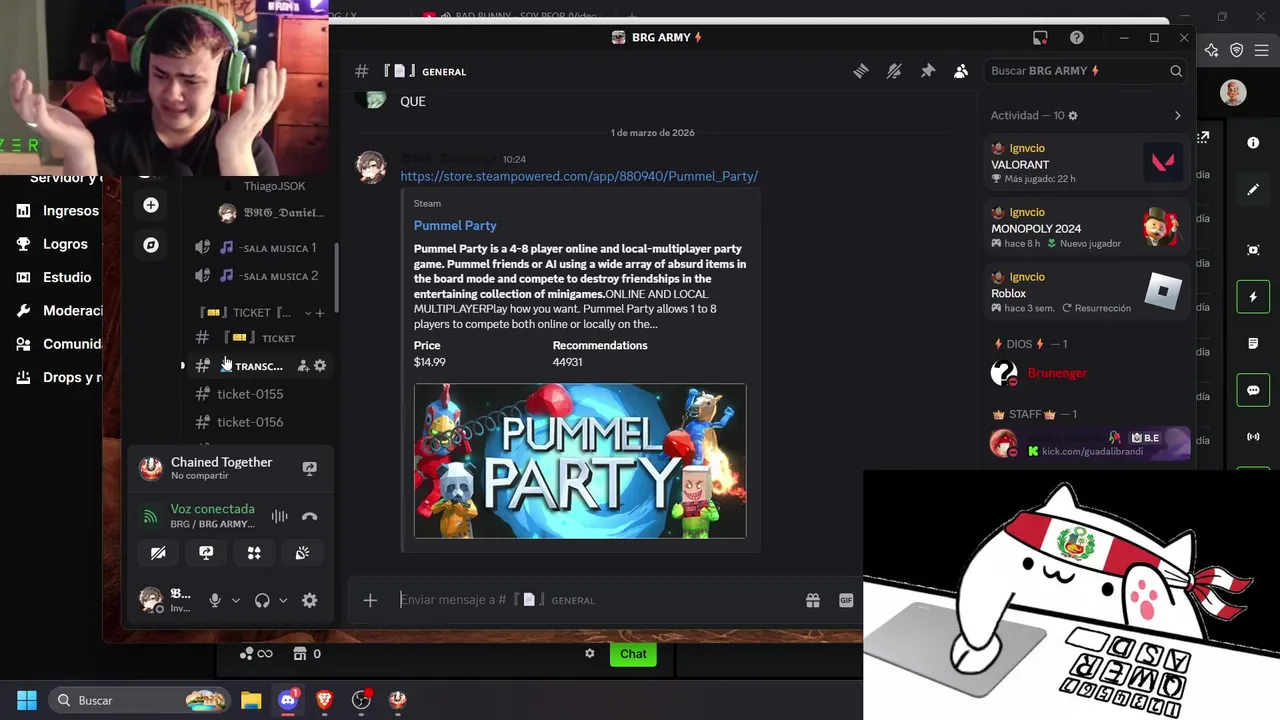Join the SALA MUSICA 2 voice channel
The width and height of the screenshot is (1280, 720).
pos(260,276)
